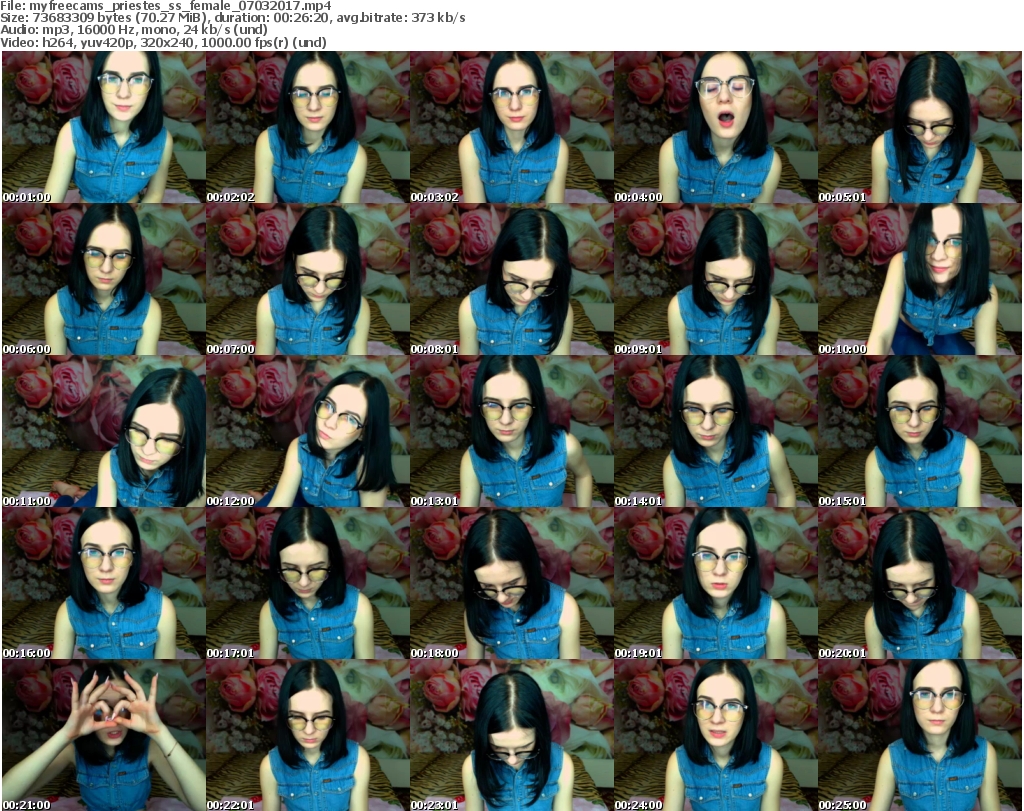Choose the preview frame at 00:15:01

pos(920,432)
